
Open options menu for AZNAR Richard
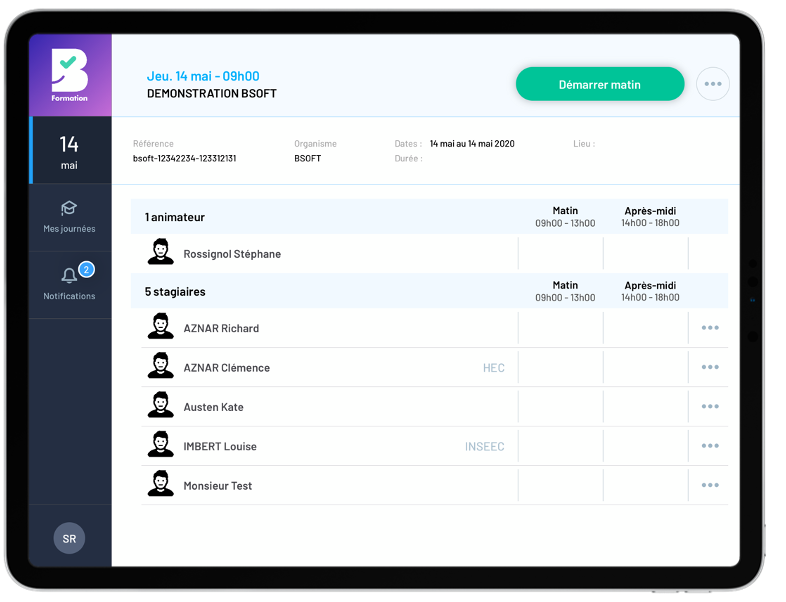coord(710,328)
